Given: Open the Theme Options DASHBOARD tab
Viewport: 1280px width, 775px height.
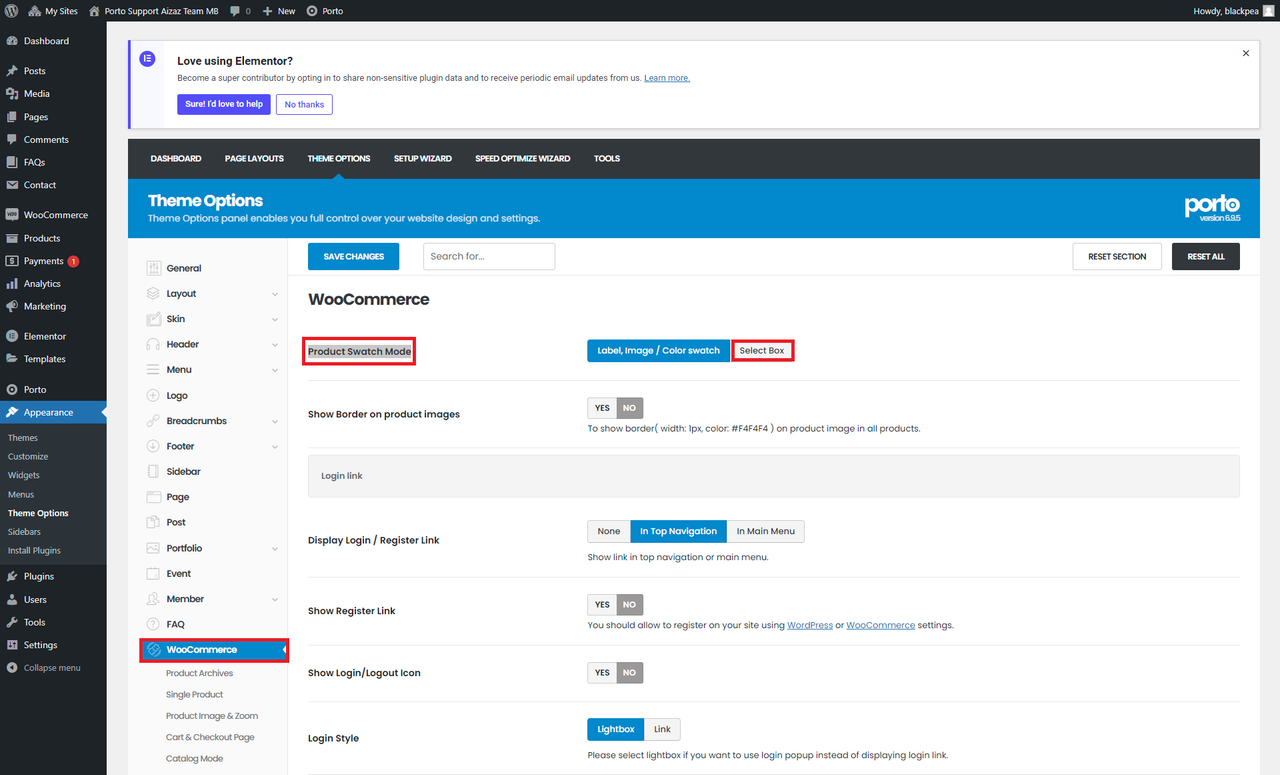Looking at the screenshot, I should coord(176,159).
